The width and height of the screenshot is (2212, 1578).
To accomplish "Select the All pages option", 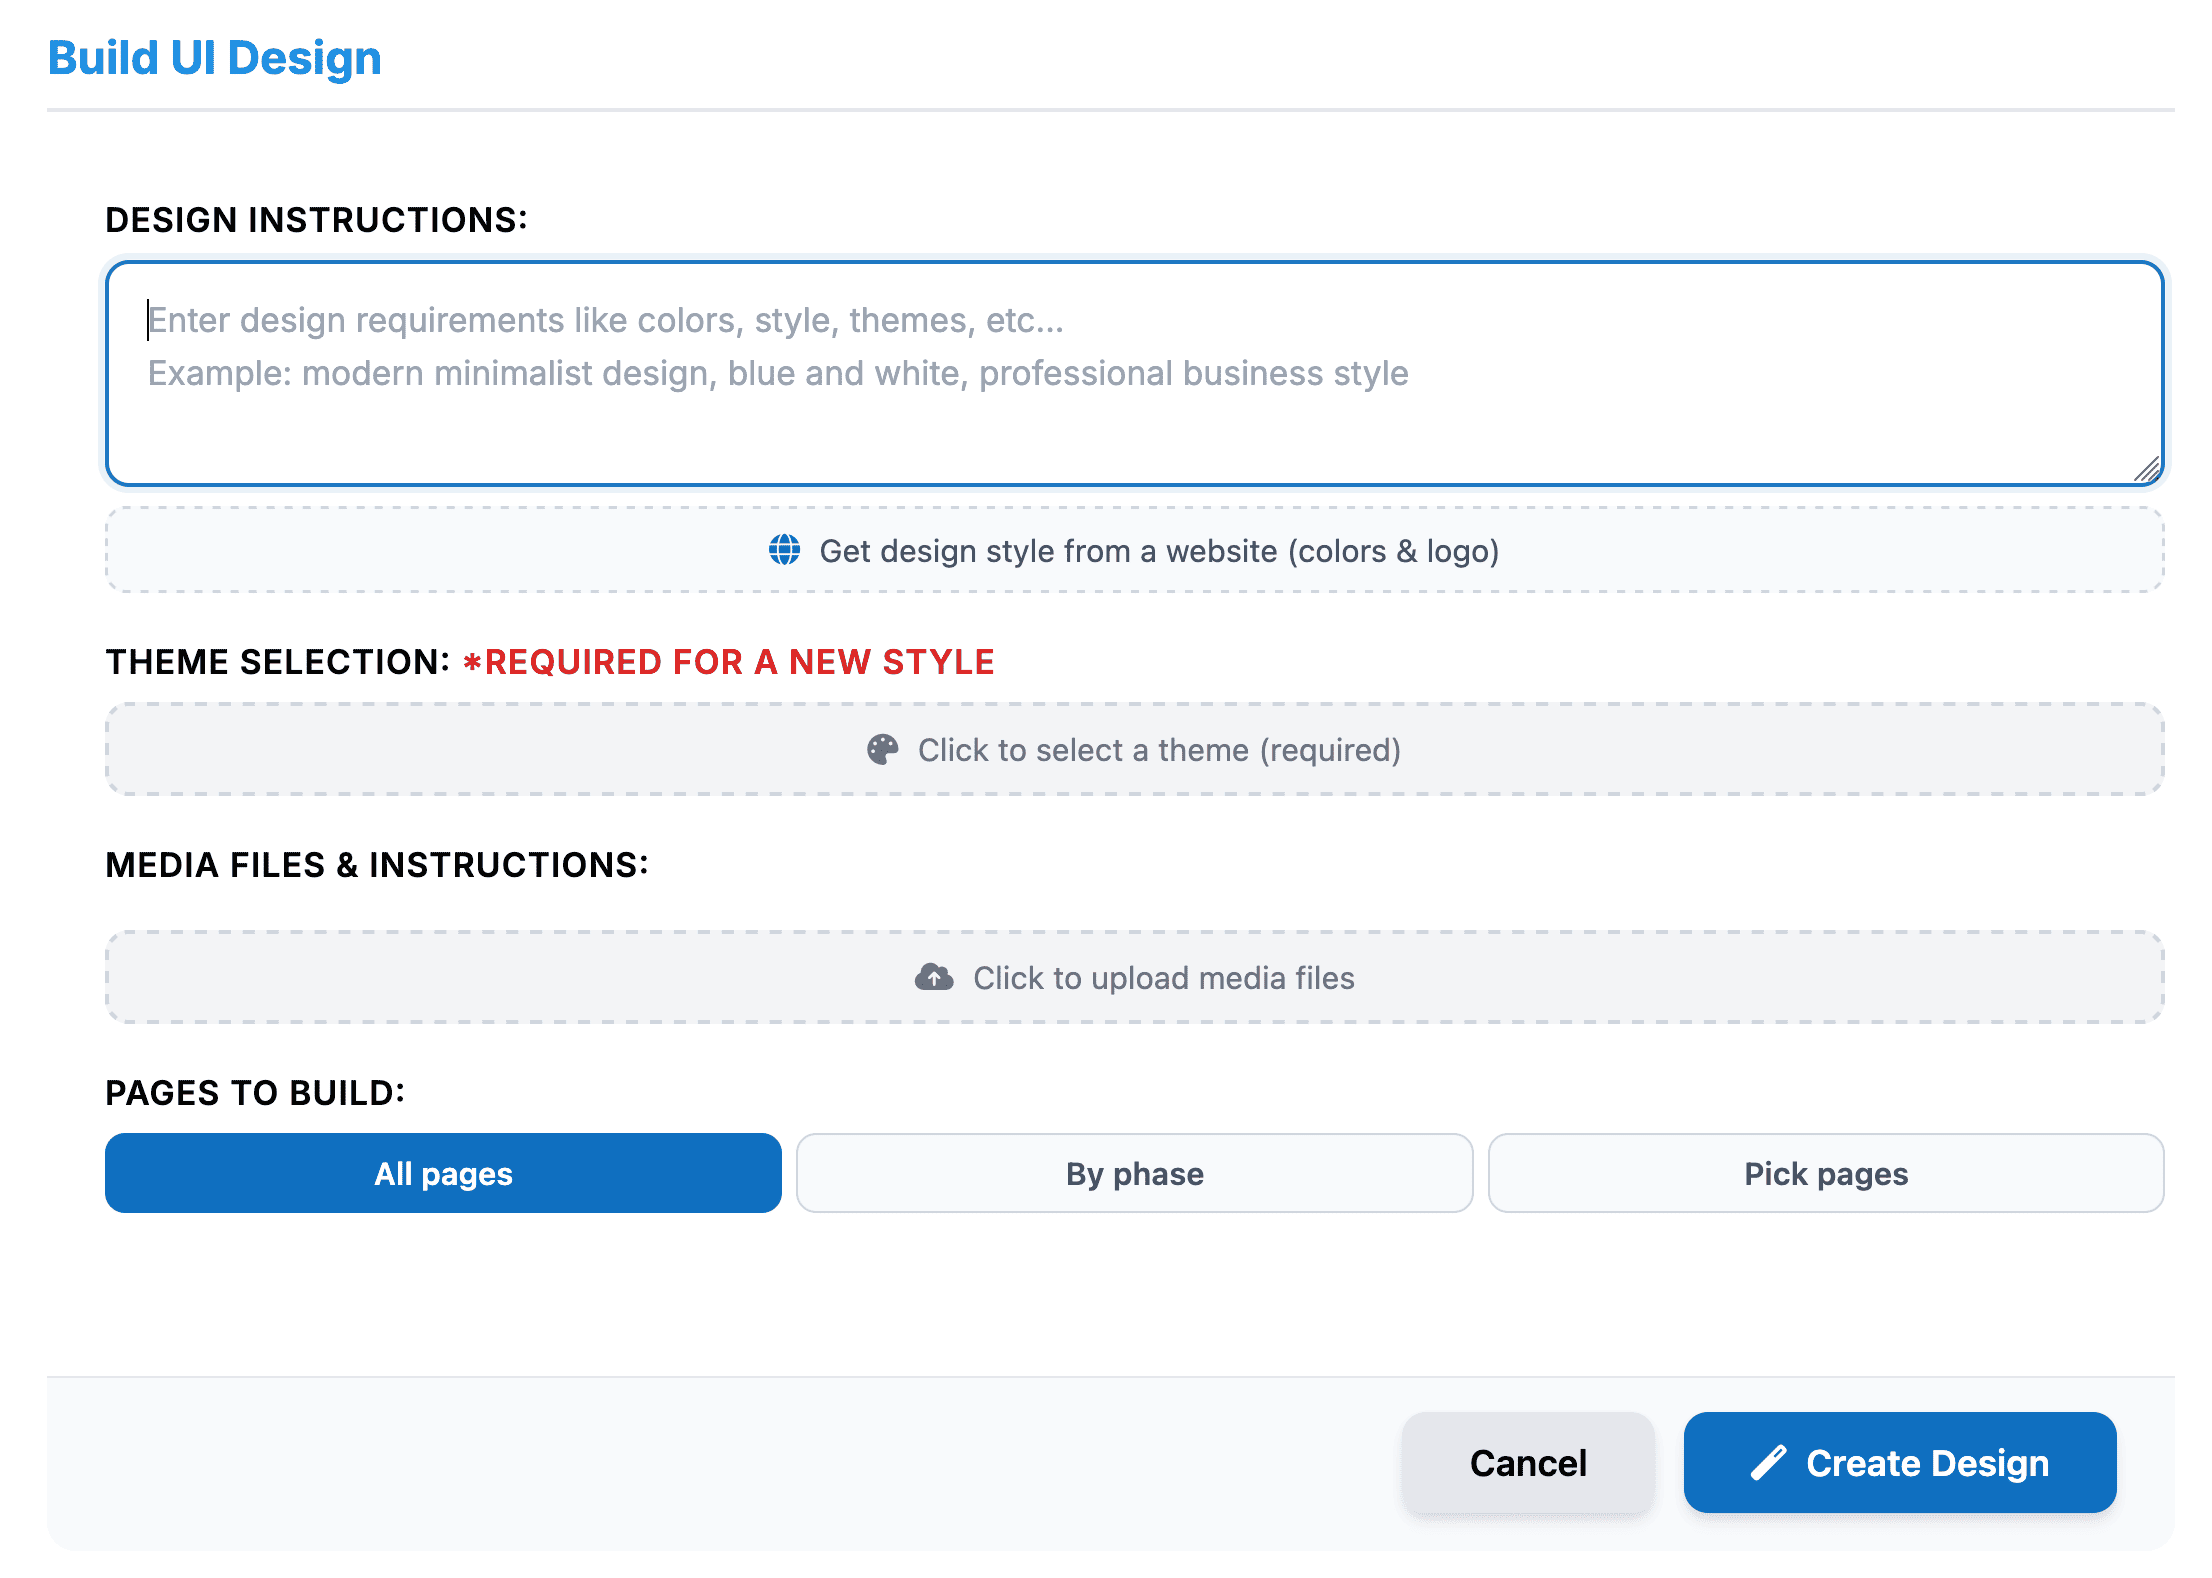I will [443, 1173].
